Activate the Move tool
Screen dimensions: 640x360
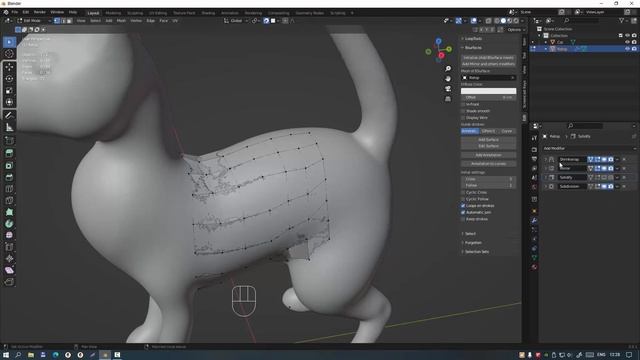pyautogui.click(x=9, y=67)
